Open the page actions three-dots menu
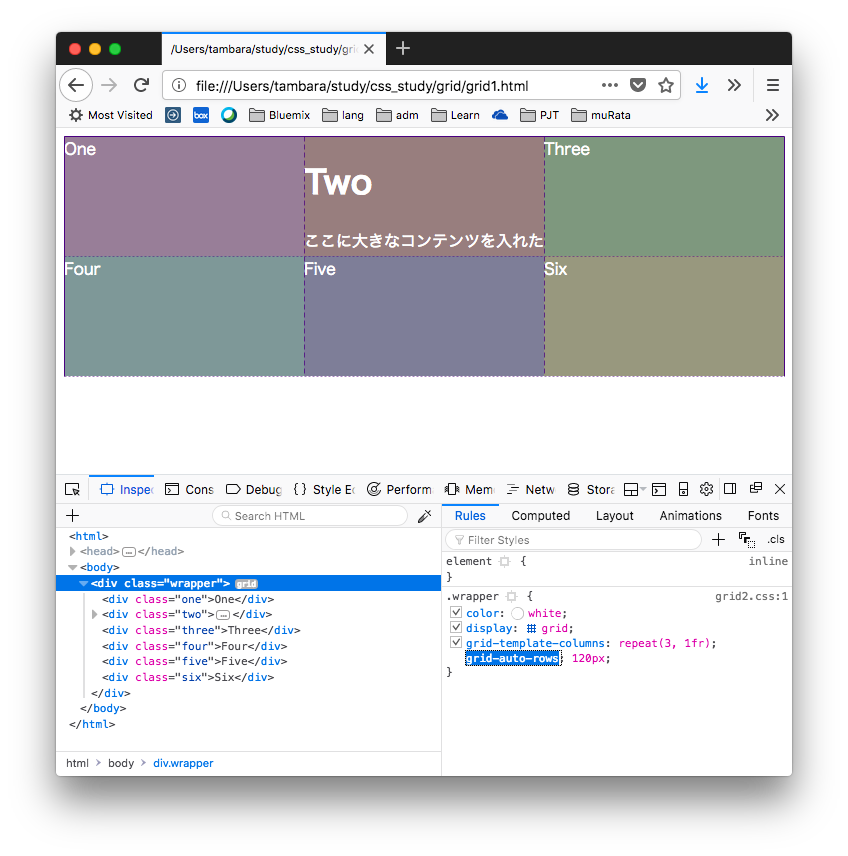 click(609, 85)
